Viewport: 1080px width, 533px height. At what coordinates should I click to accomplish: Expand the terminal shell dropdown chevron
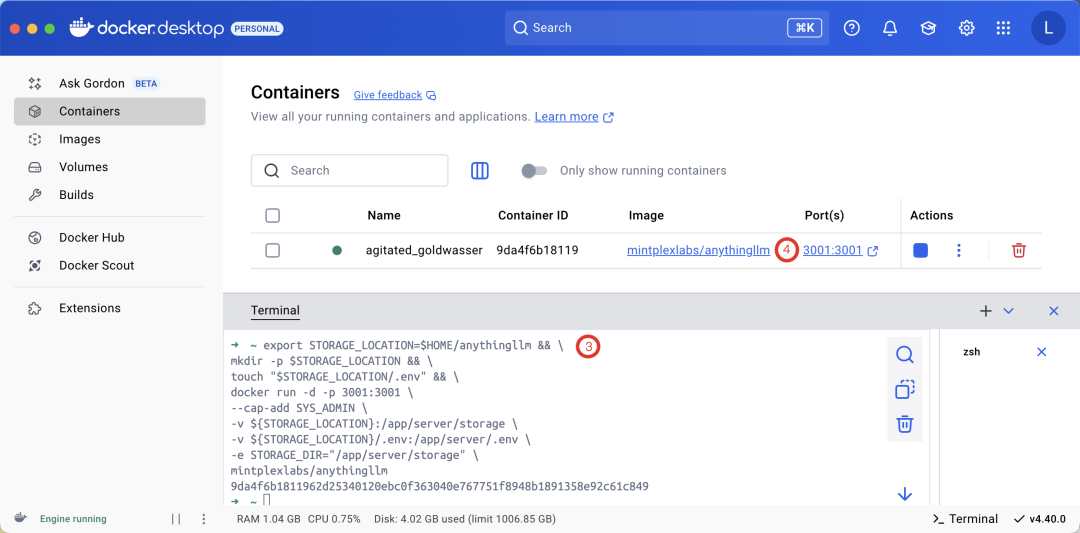coord(1008,311)
